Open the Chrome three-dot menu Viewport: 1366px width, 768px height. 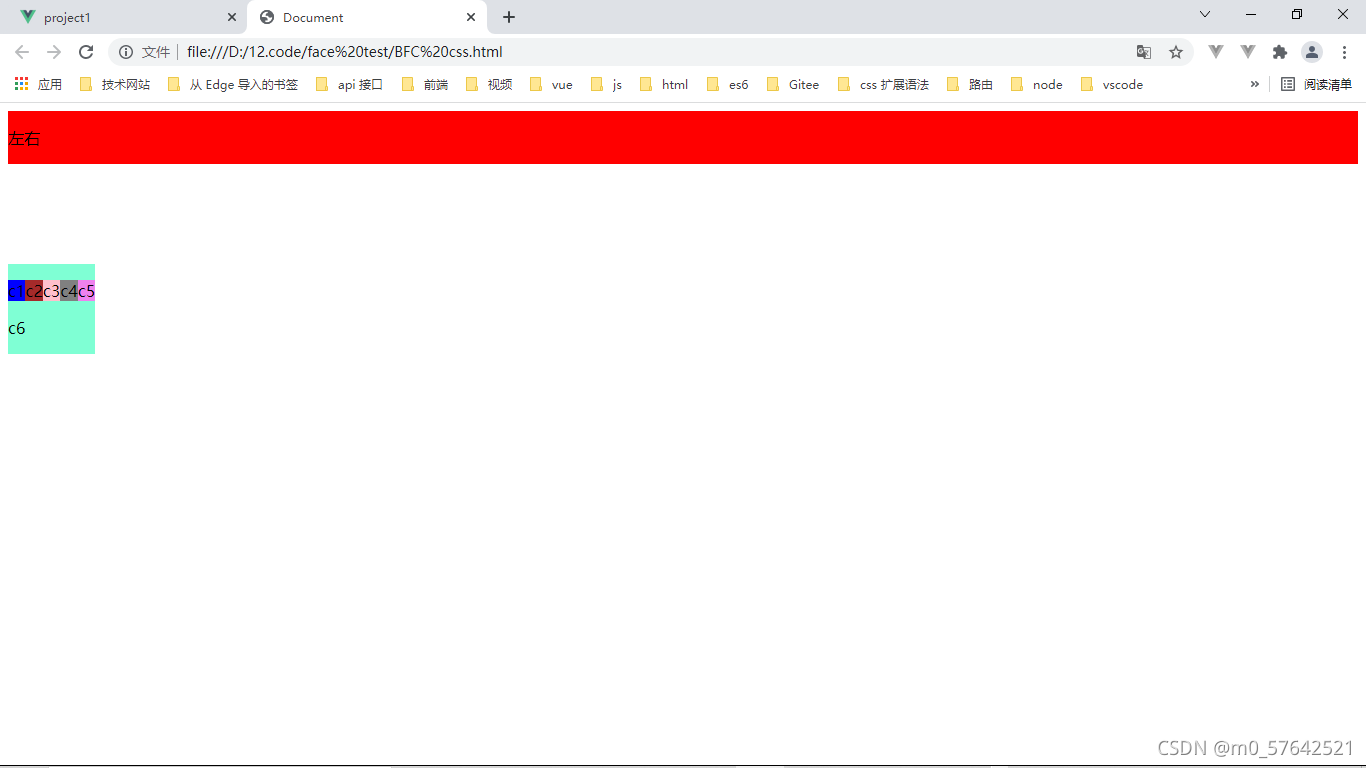click(1345, 51)
